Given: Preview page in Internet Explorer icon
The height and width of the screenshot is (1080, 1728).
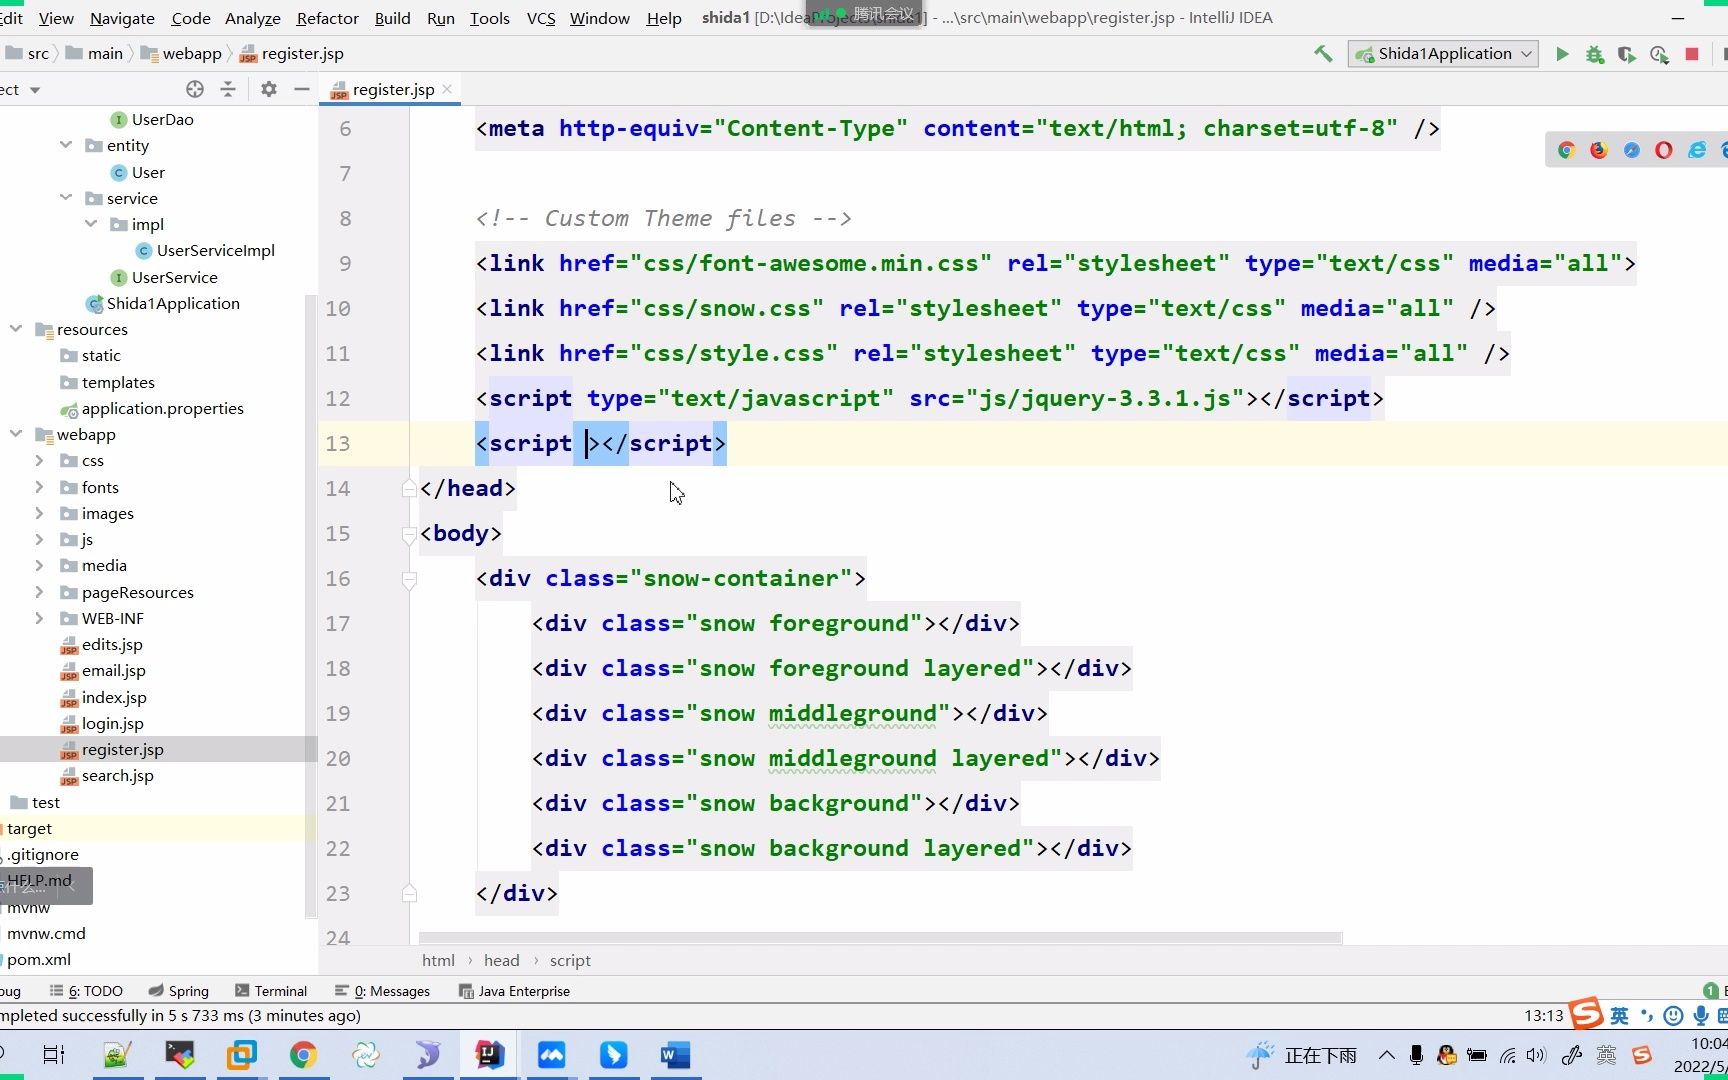Looking at the screenshot, I should tap(1697, 150).
